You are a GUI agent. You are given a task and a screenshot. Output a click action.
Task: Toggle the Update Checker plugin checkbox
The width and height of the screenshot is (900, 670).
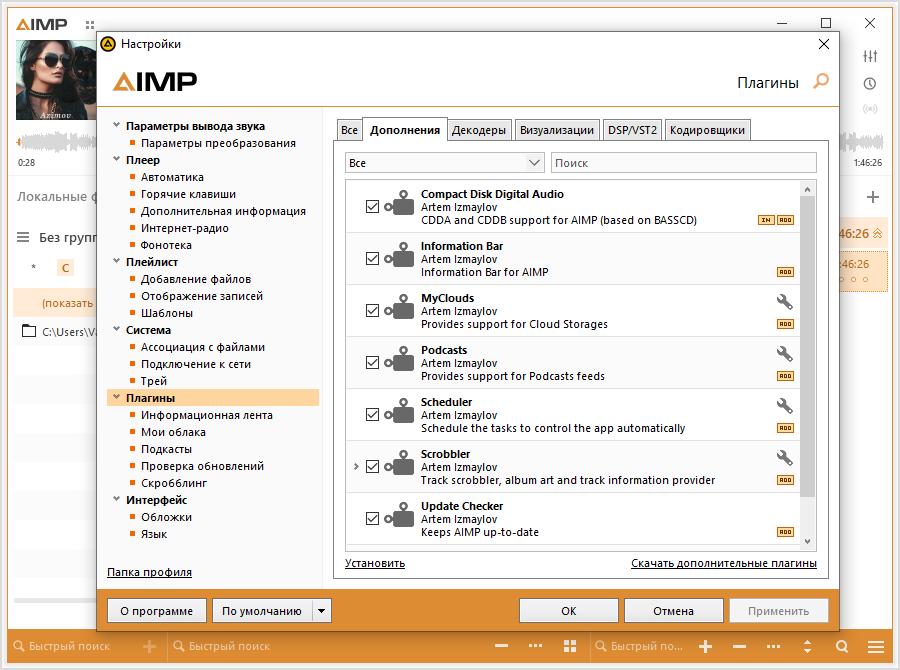coord(373,519)
